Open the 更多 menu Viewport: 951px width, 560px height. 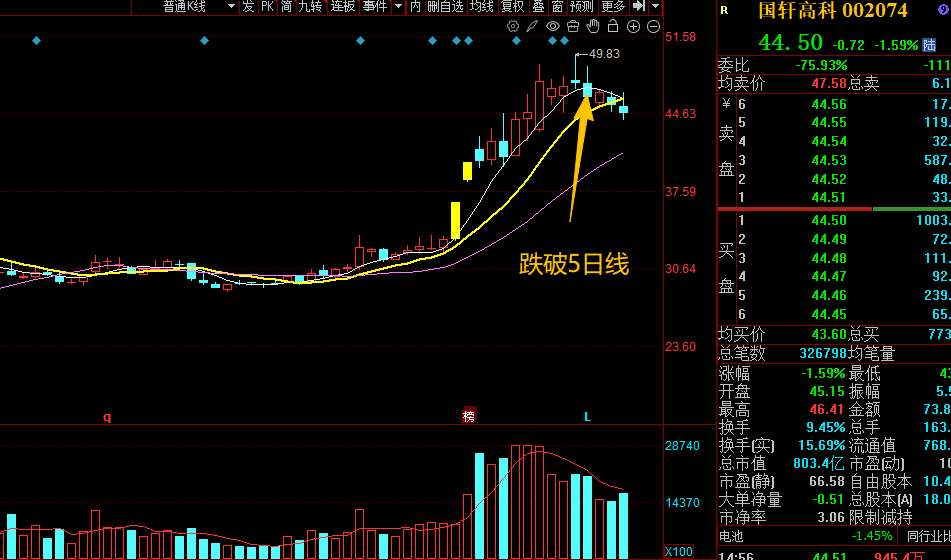tap(612, 6)
